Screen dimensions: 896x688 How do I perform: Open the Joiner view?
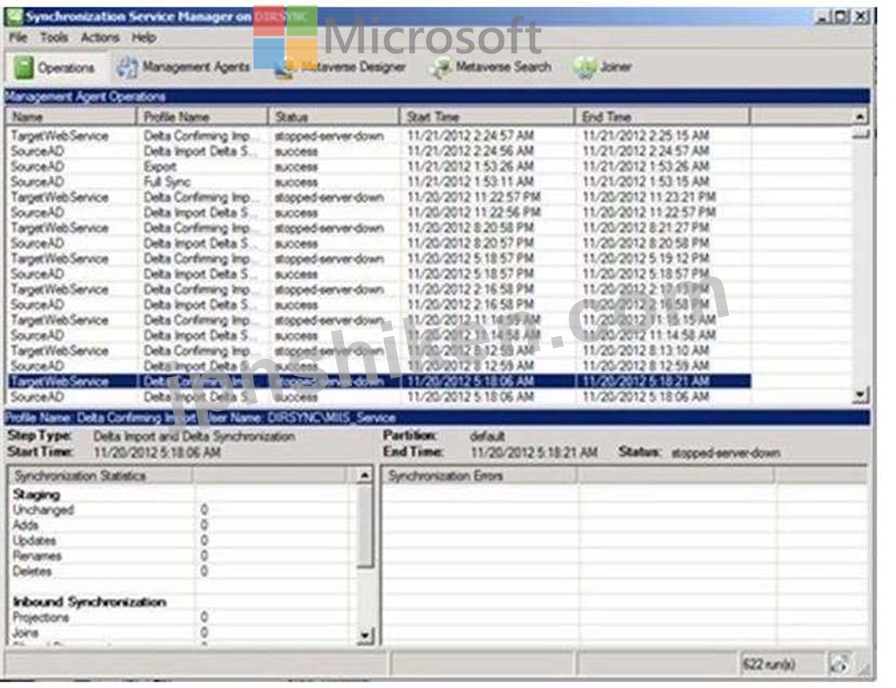point(615,67)
